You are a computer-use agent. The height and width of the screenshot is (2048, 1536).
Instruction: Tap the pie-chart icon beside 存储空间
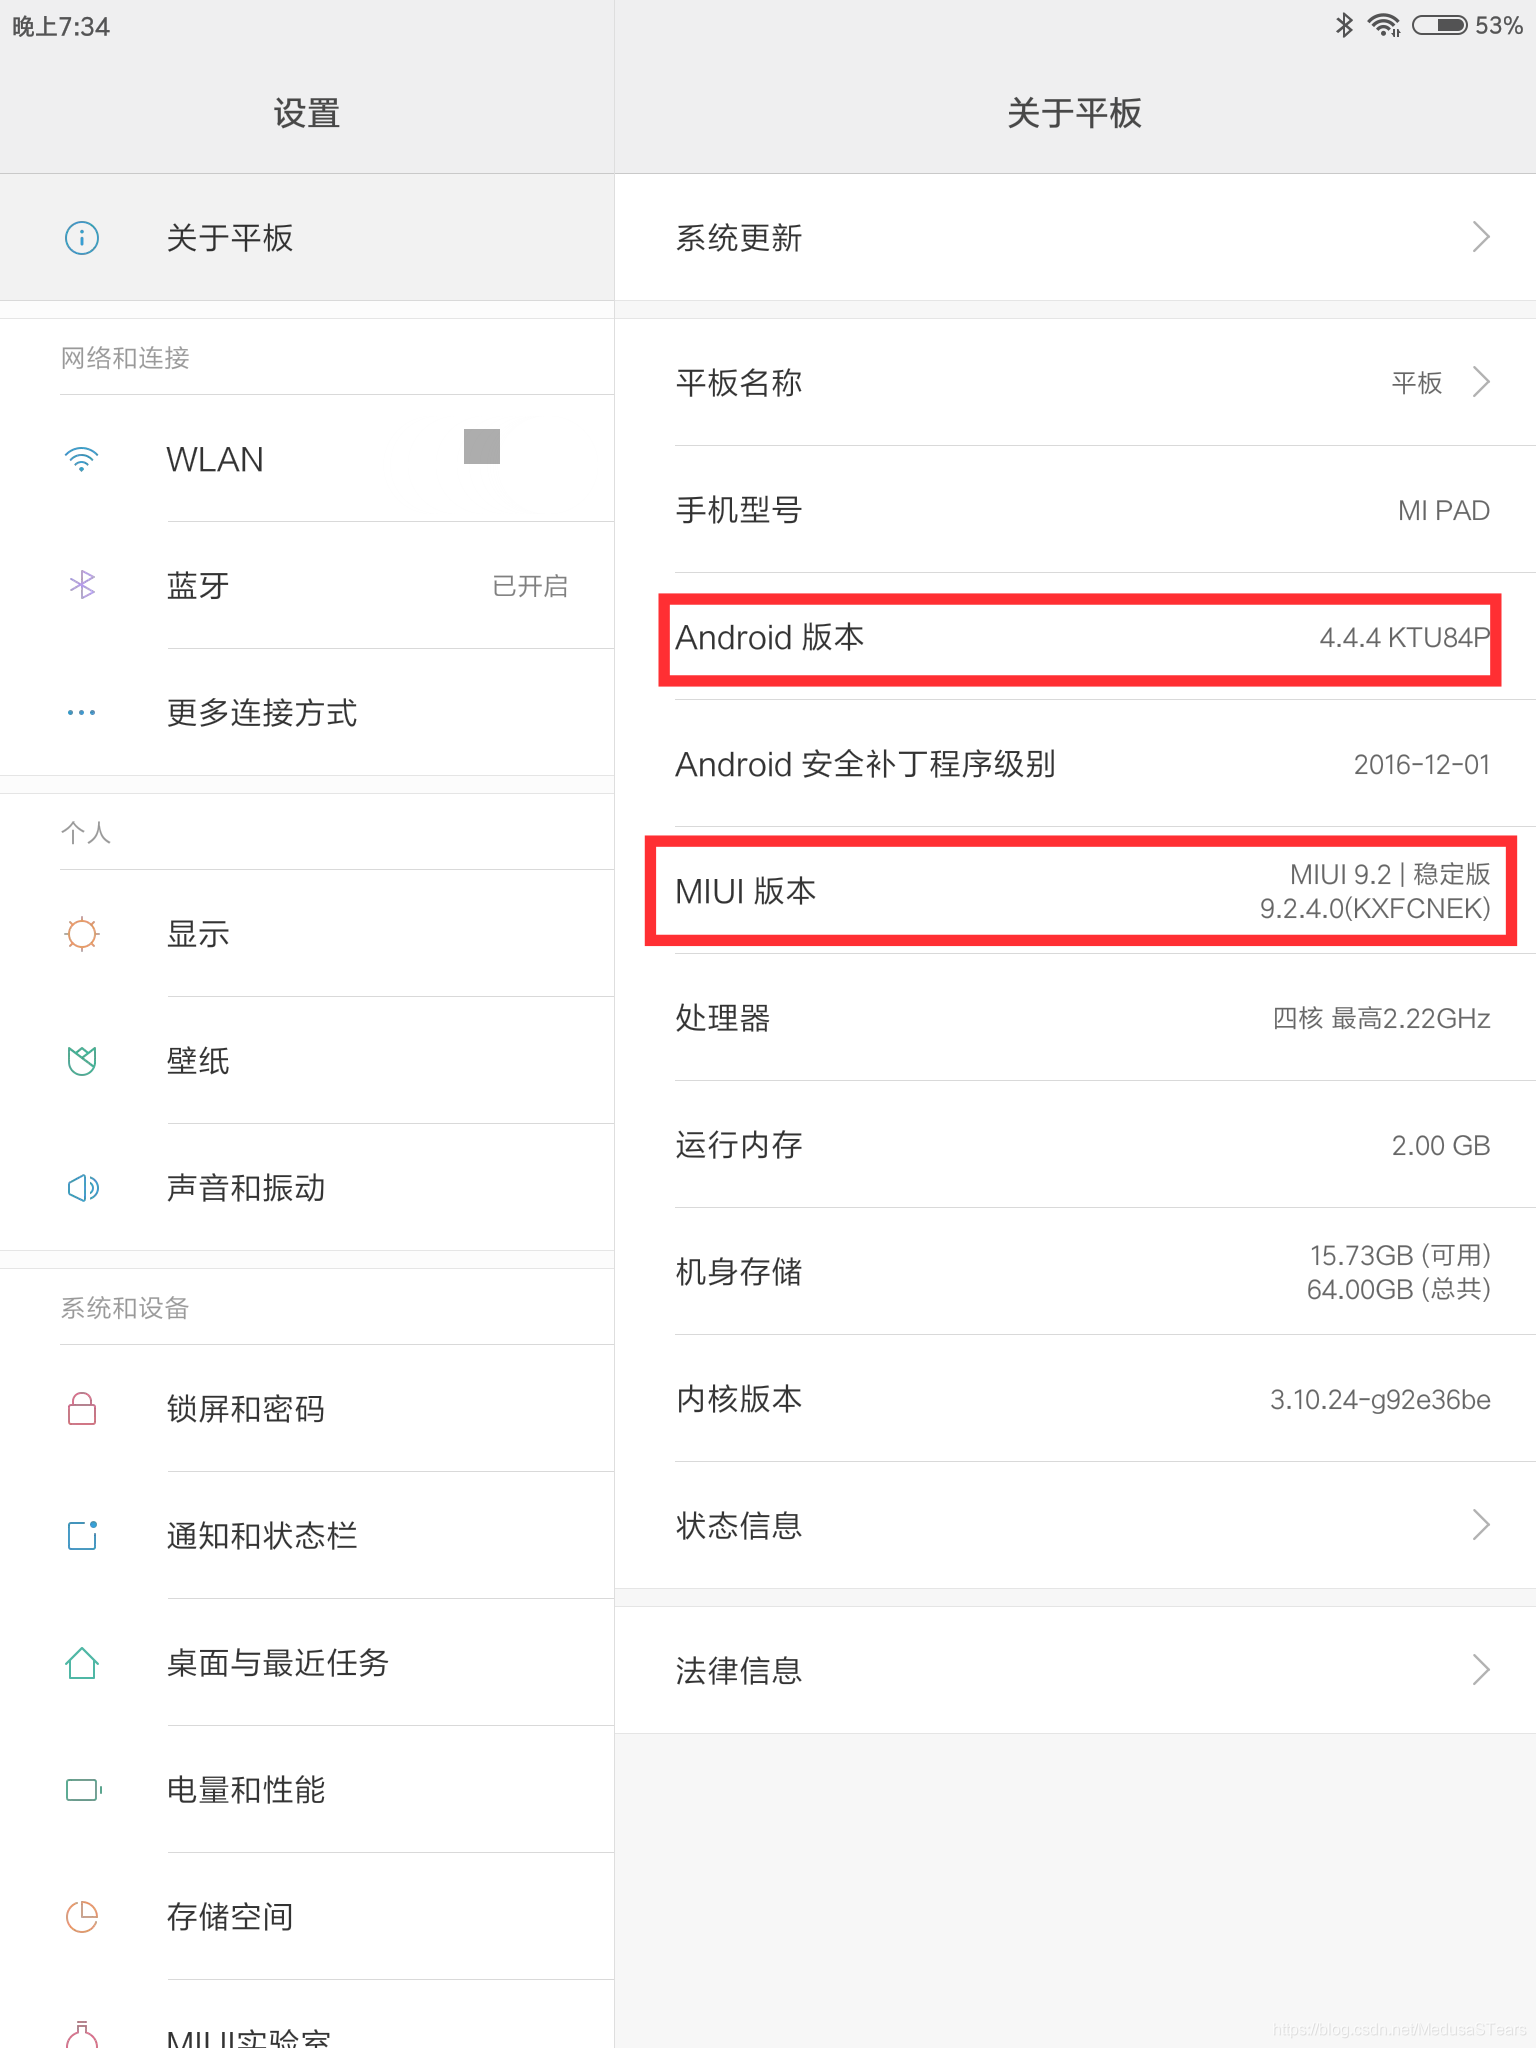[82, 1916]
